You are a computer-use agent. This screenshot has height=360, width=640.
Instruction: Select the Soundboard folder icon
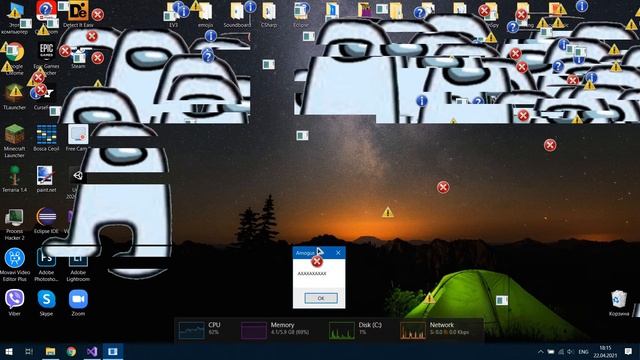[x=237, y=15]
